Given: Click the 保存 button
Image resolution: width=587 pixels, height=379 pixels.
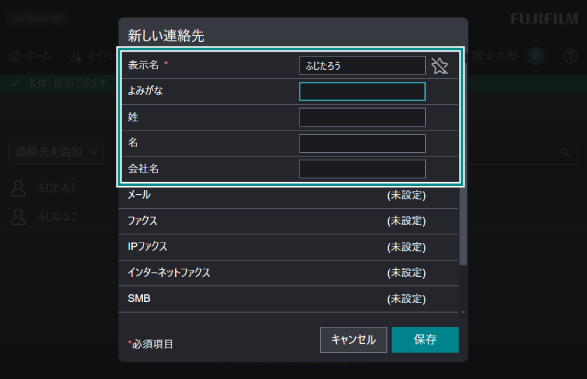Looking at the screenshot, I should (x=425, y=340).
